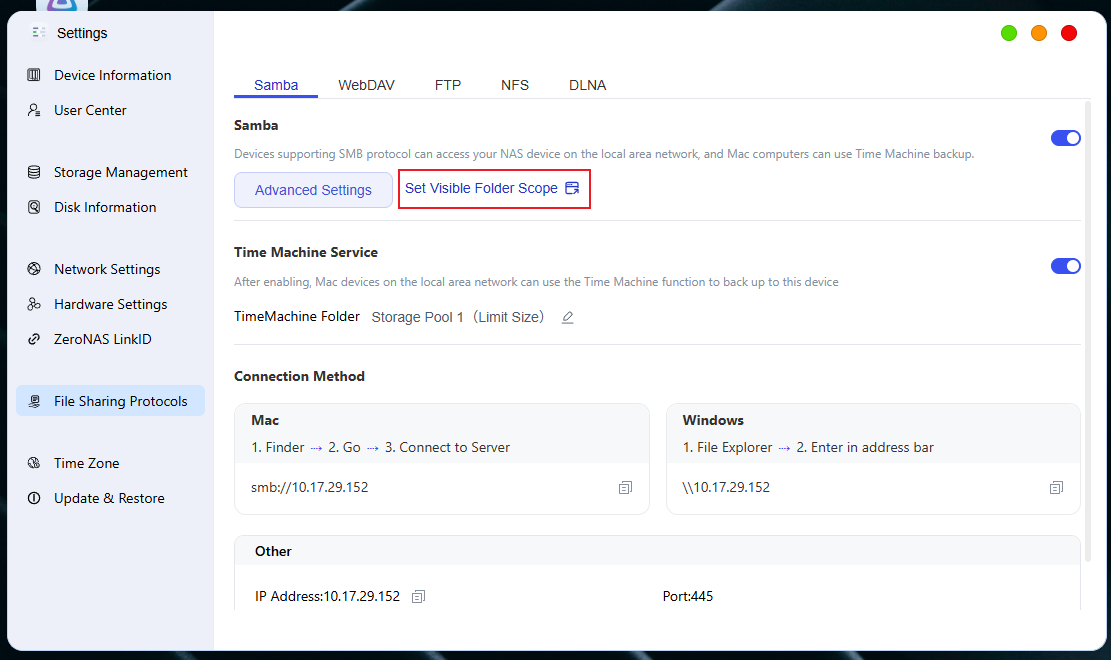Click the "2. Enter in address bar" step
Screen dimensions: 1111x660
[x=865, y=447]
